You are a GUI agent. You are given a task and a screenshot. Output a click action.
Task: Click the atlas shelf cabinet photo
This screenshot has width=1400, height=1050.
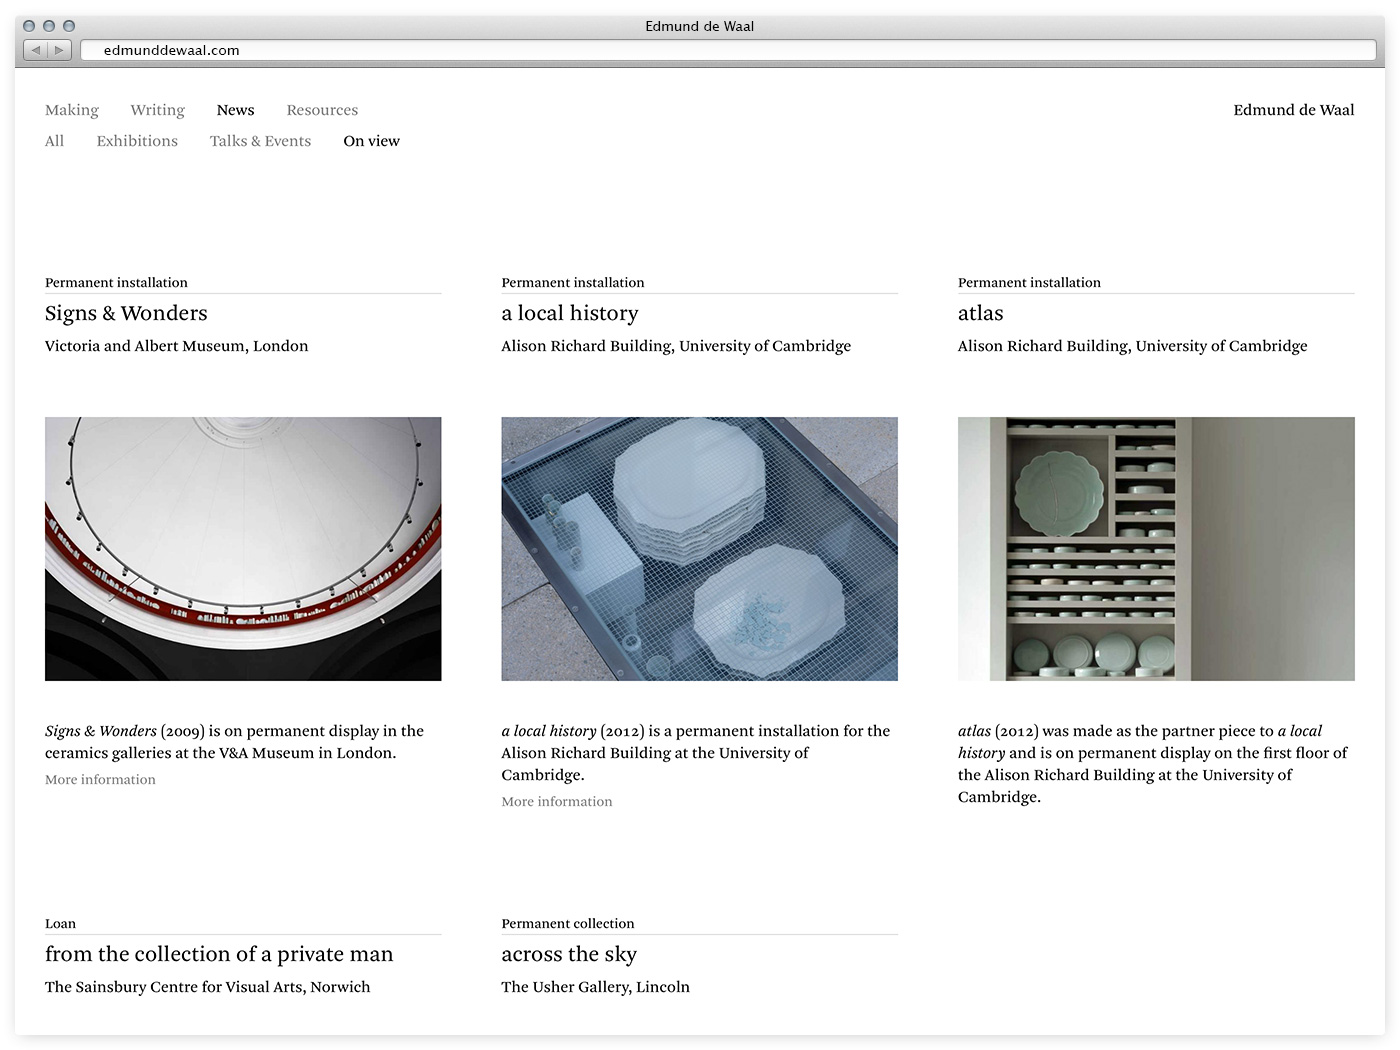point(1156,548)
